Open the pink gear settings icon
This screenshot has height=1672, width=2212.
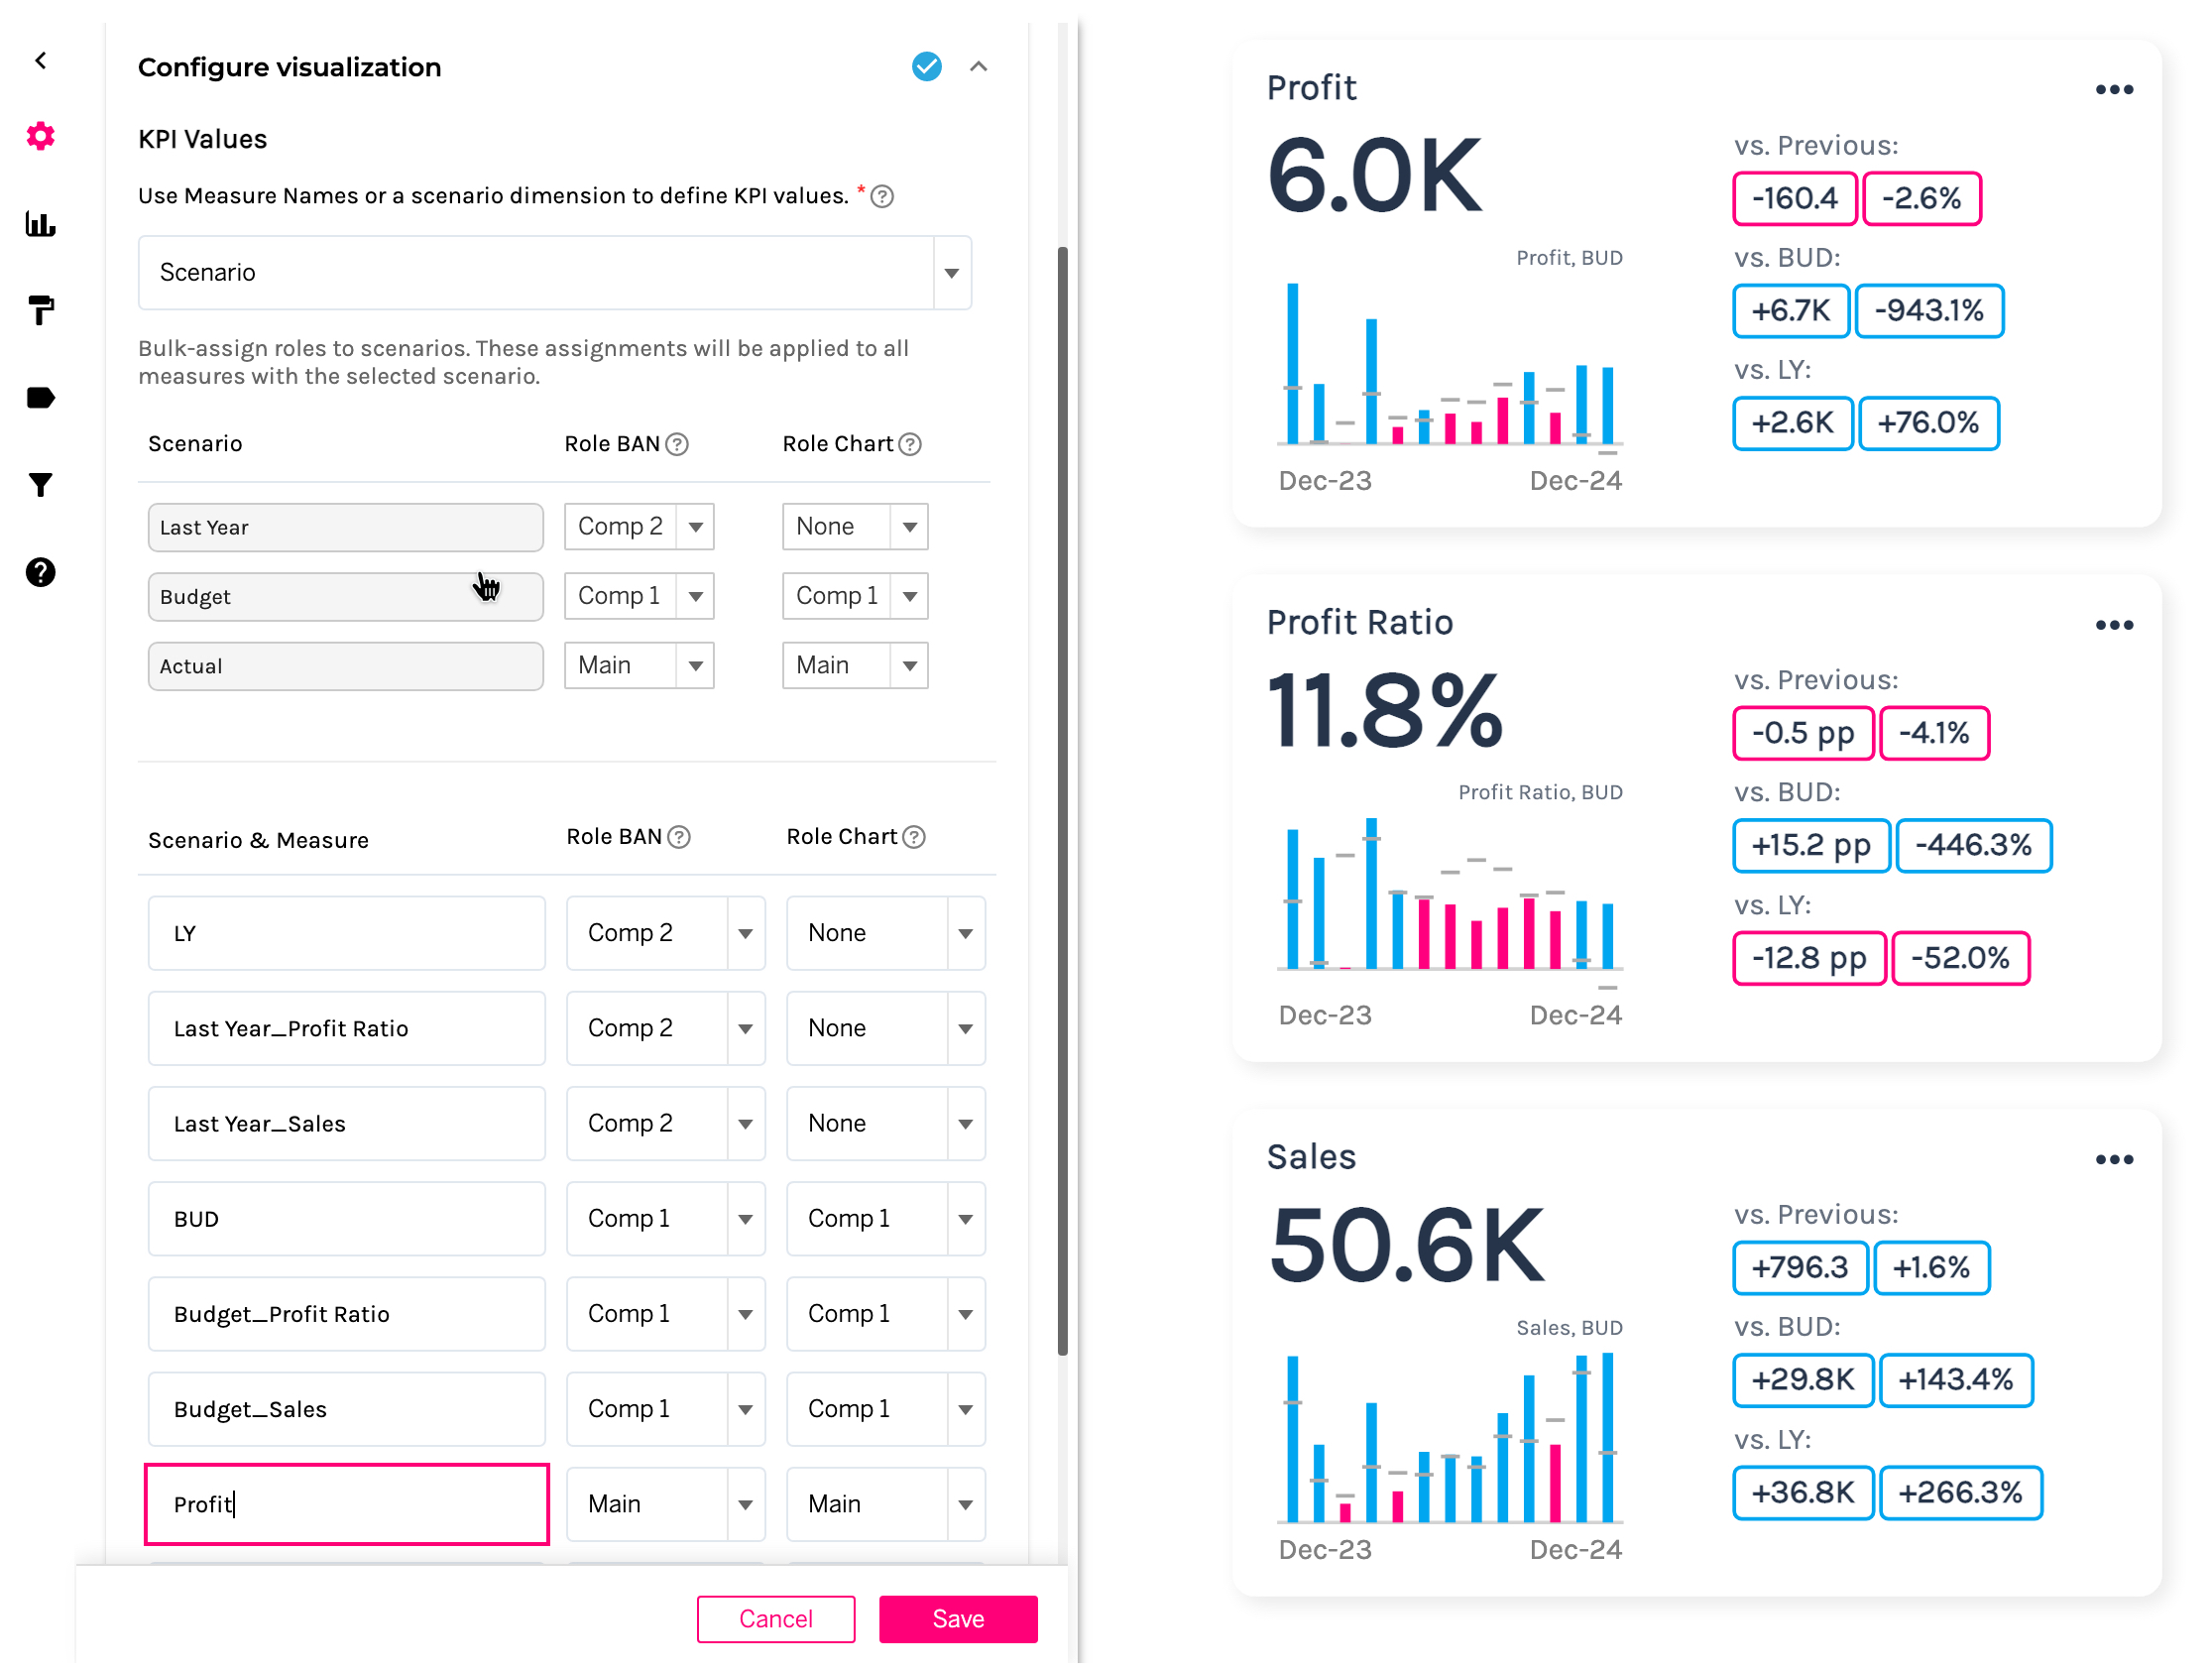41,136
